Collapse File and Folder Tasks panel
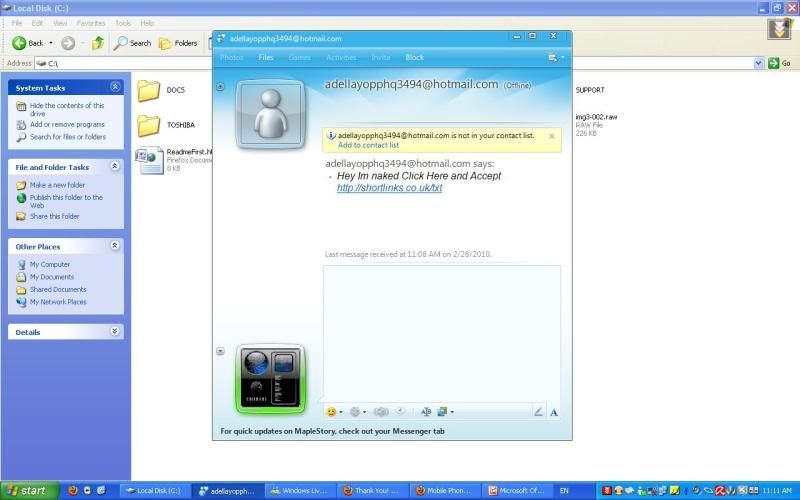This screenshot has height=500, width=800. 115,166
